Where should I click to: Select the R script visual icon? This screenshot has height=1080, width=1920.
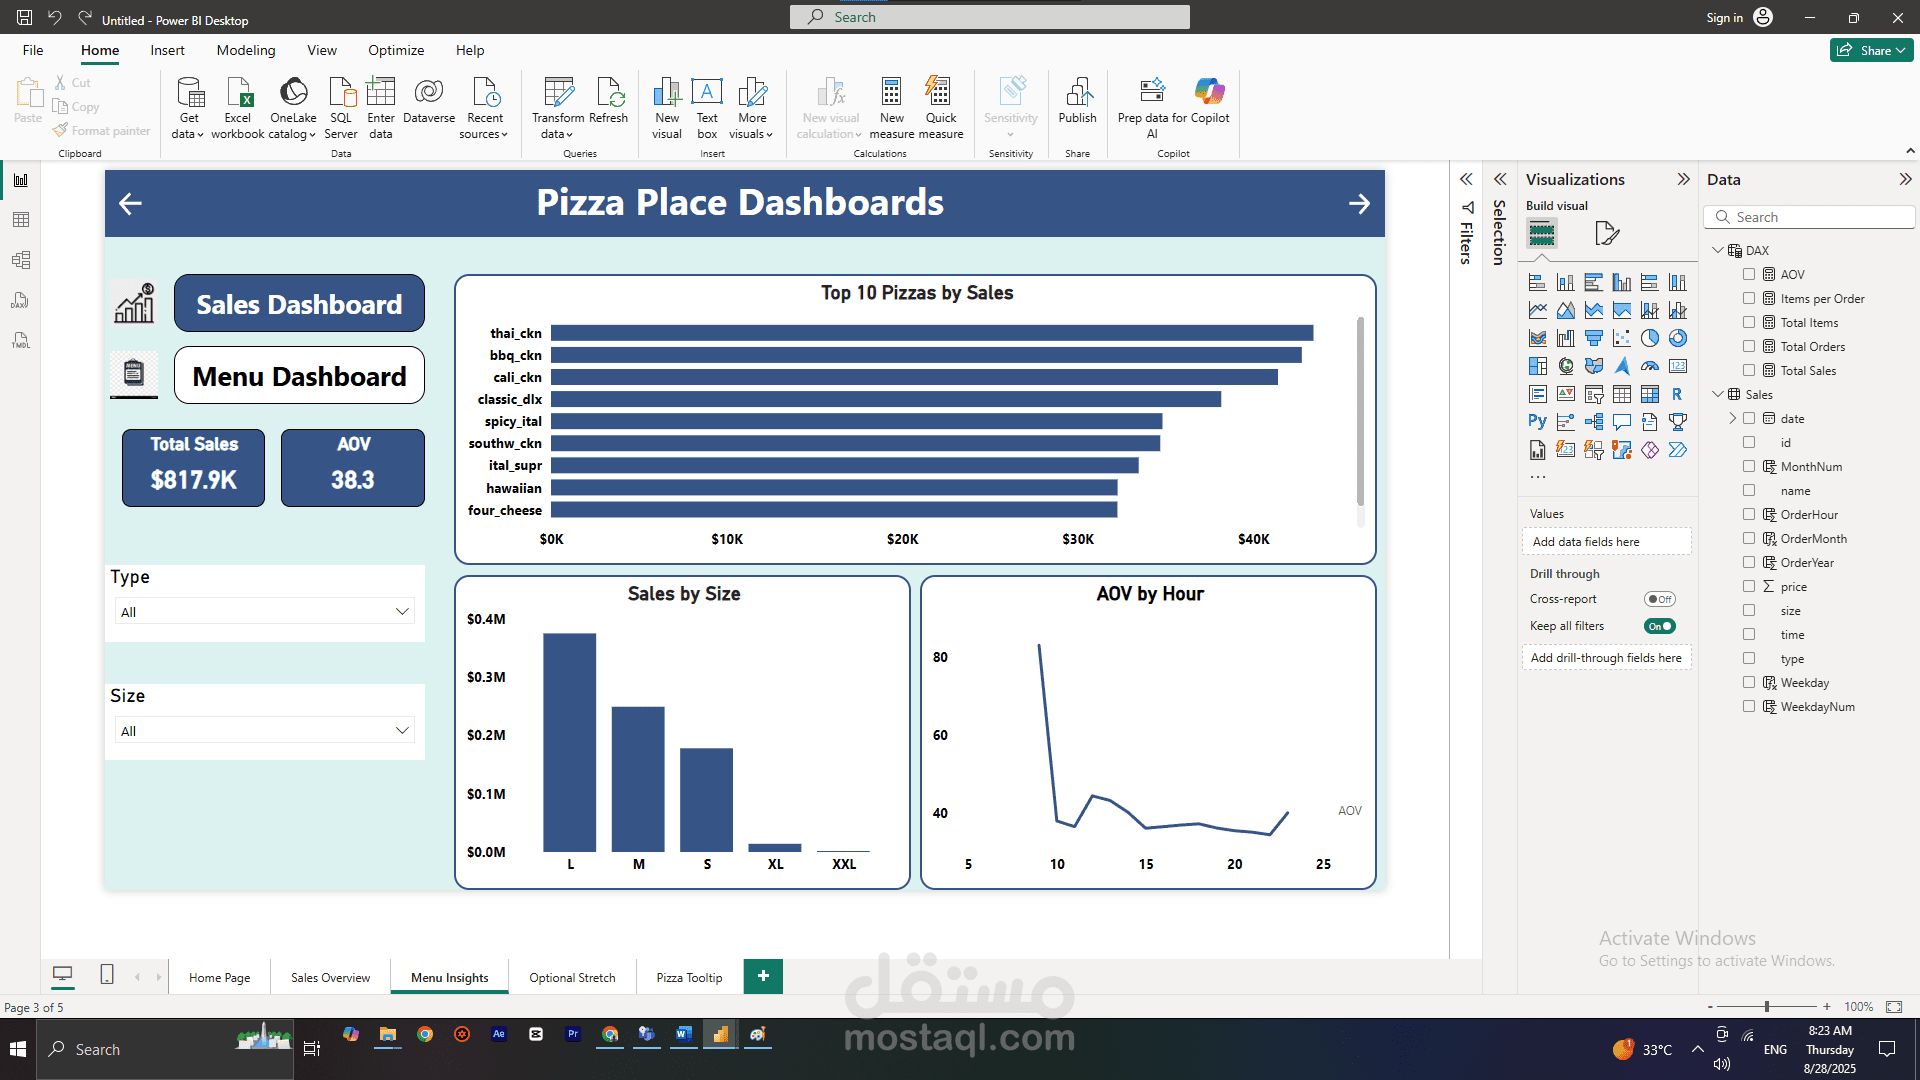click(1678, 394)
